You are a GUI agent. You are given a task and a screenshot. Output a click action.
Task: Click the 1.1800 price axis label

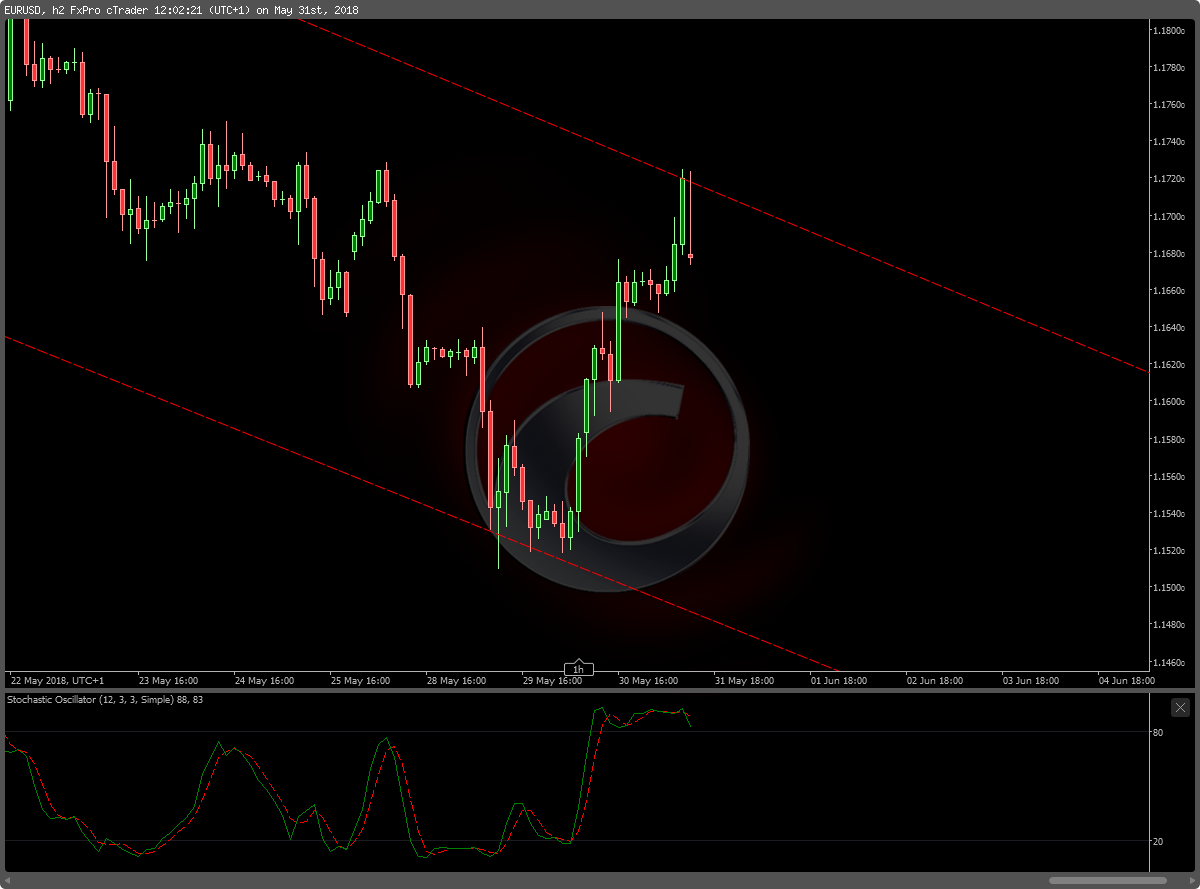tap(1168, 31)
